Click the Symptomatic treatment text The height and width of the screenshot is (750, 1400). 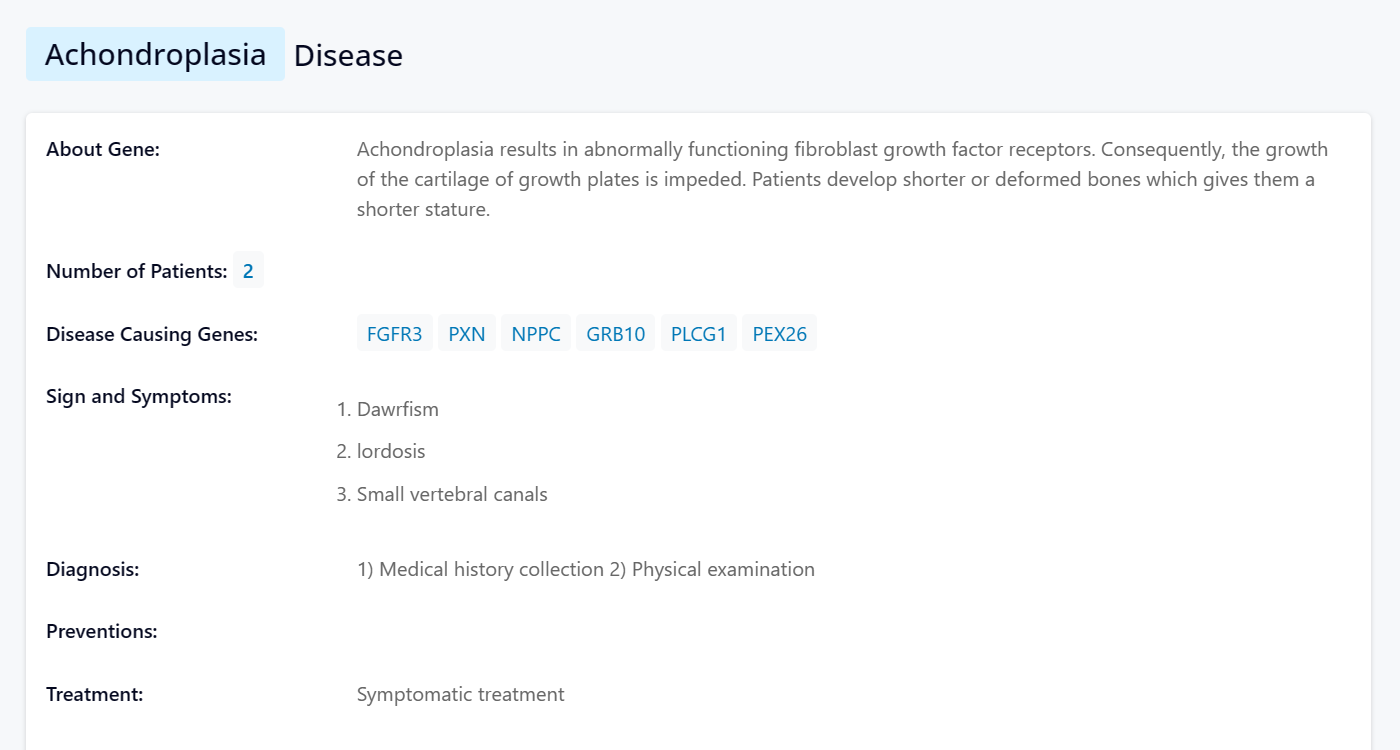[460, 694]
